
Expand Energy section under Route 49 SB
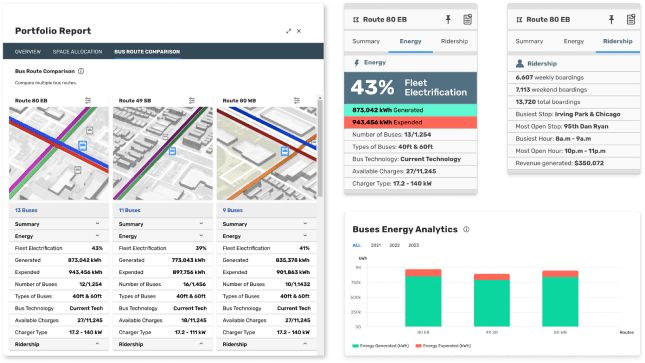click(162, 236)
